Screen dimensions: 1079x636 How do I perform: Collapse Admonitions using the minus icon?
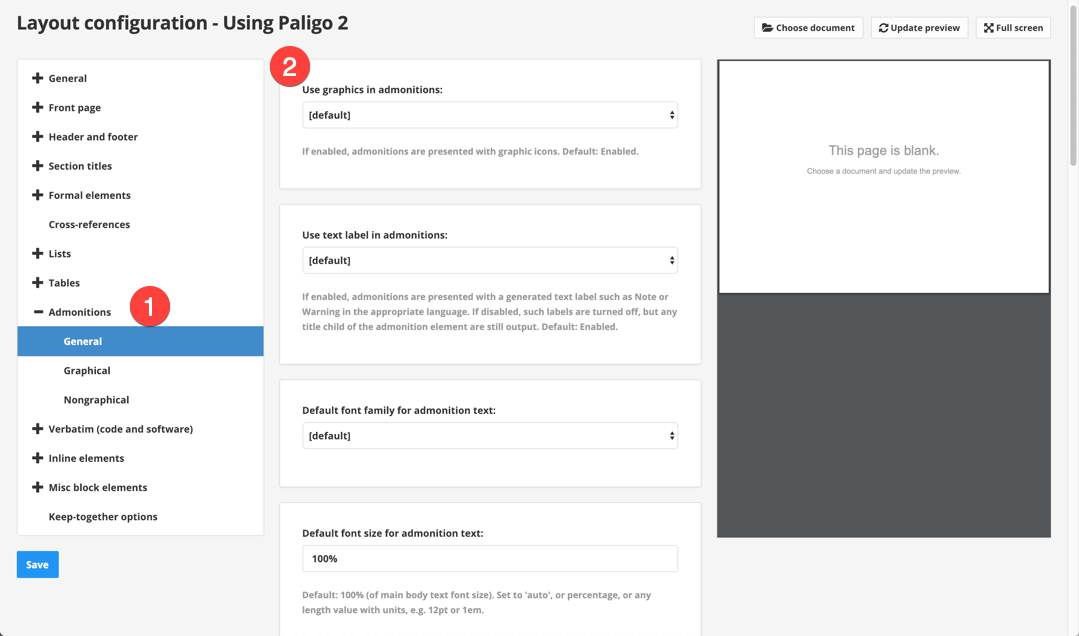pos(38,312)
